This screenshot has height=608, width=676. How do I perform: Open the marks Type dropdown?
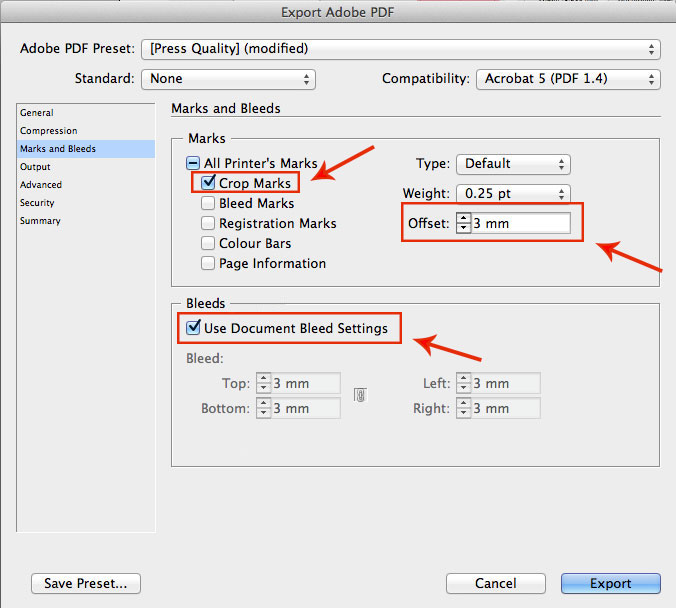(x=513, y=164)
